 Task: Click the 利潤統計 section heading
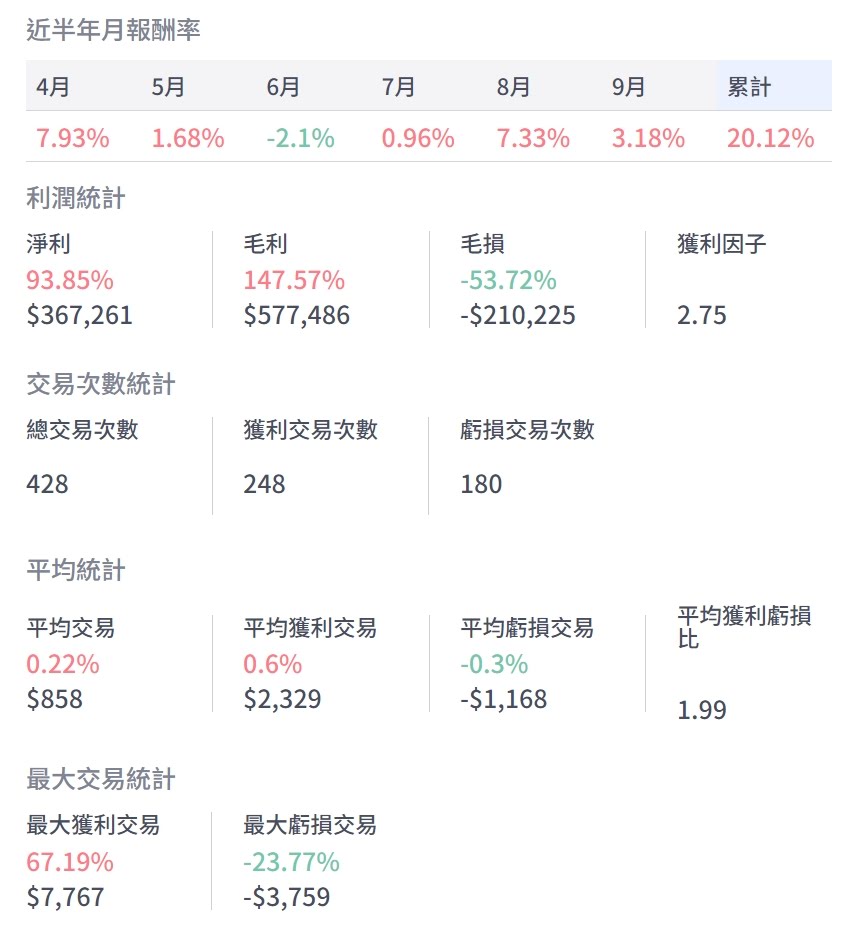(76, 198)
